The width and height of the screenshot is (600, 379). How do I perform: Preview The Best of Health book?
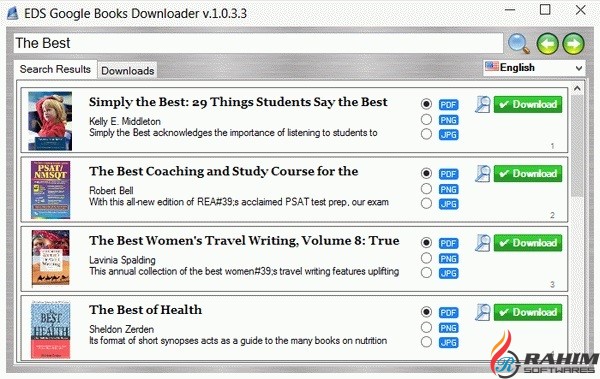point(483,312)
